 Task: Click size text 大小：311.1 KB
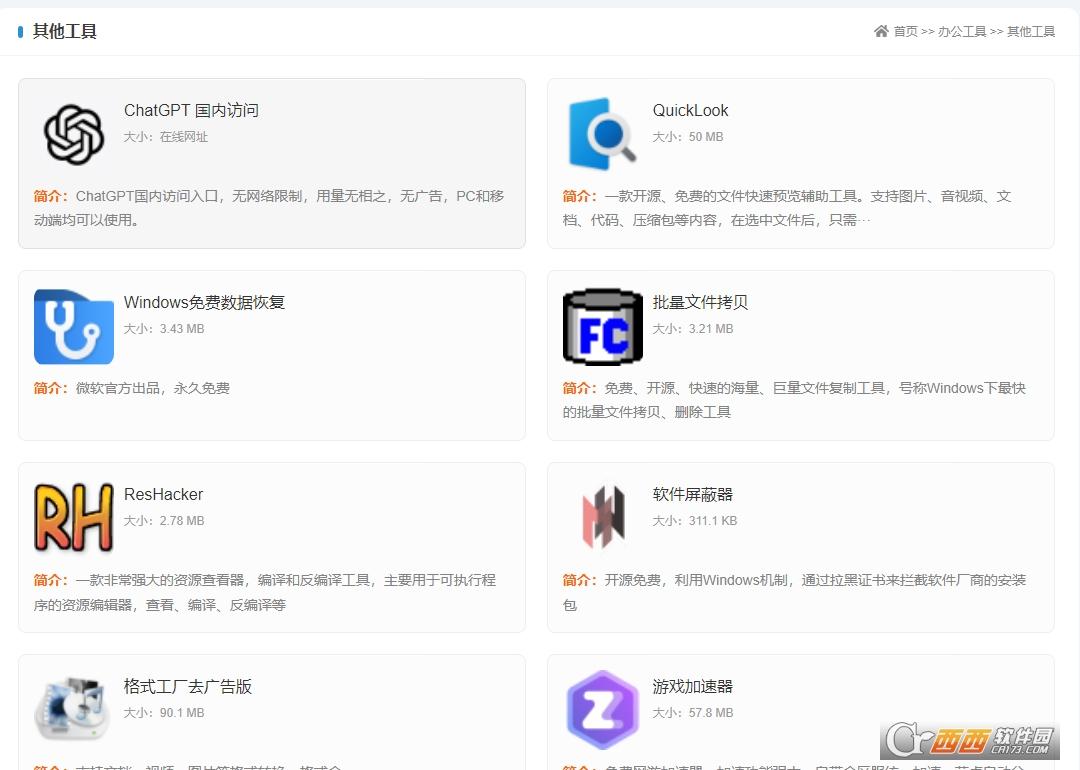[x=695, y=521]
